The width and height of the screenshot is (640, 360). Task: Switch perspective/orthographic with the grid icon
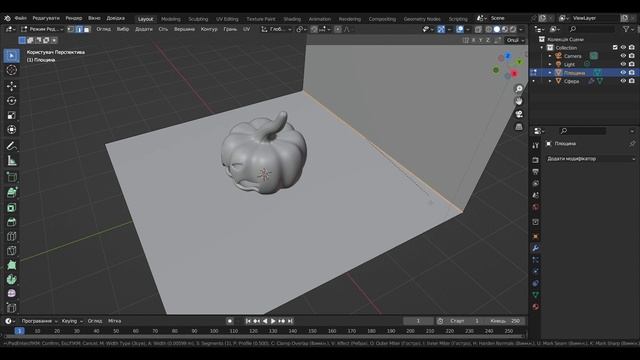pyautogui.click(x=519, y=127)
